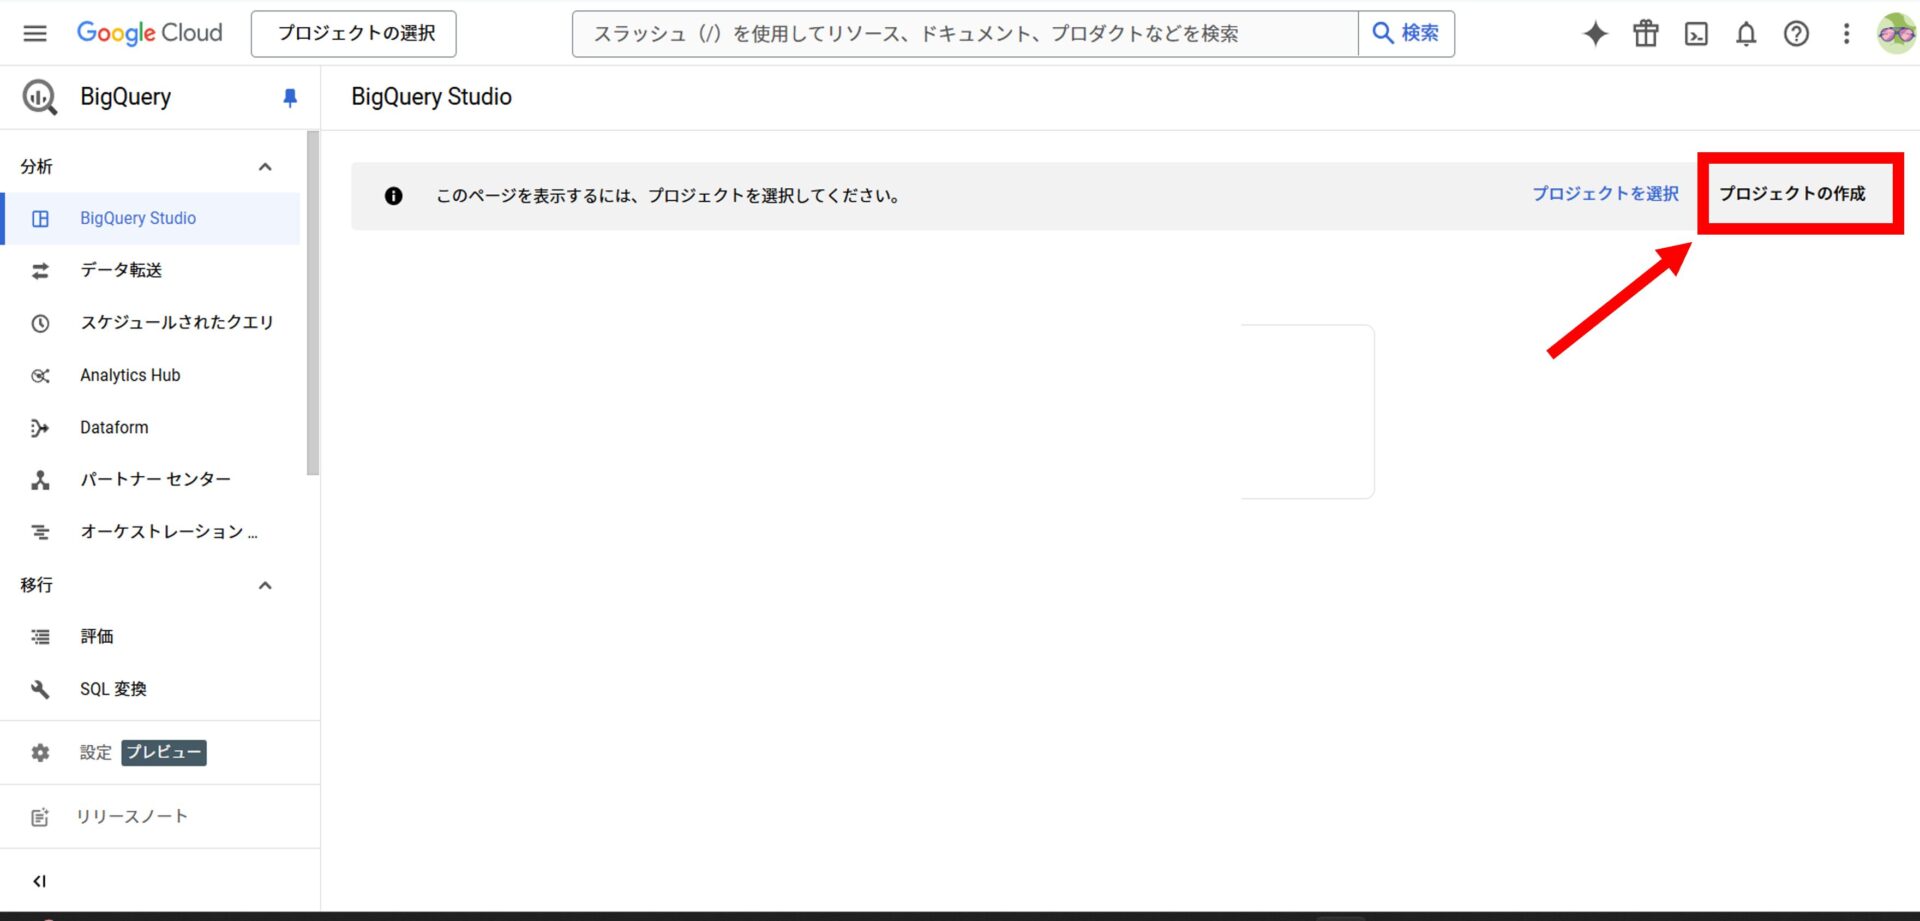Click the BigQuery Studio sidebar icon

tap(40, 218)
